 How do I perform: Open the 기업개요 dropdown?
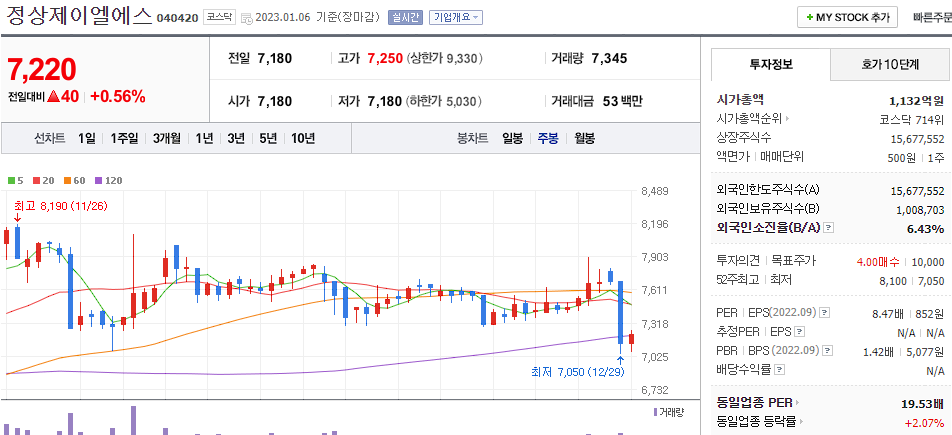coord(455,18)
